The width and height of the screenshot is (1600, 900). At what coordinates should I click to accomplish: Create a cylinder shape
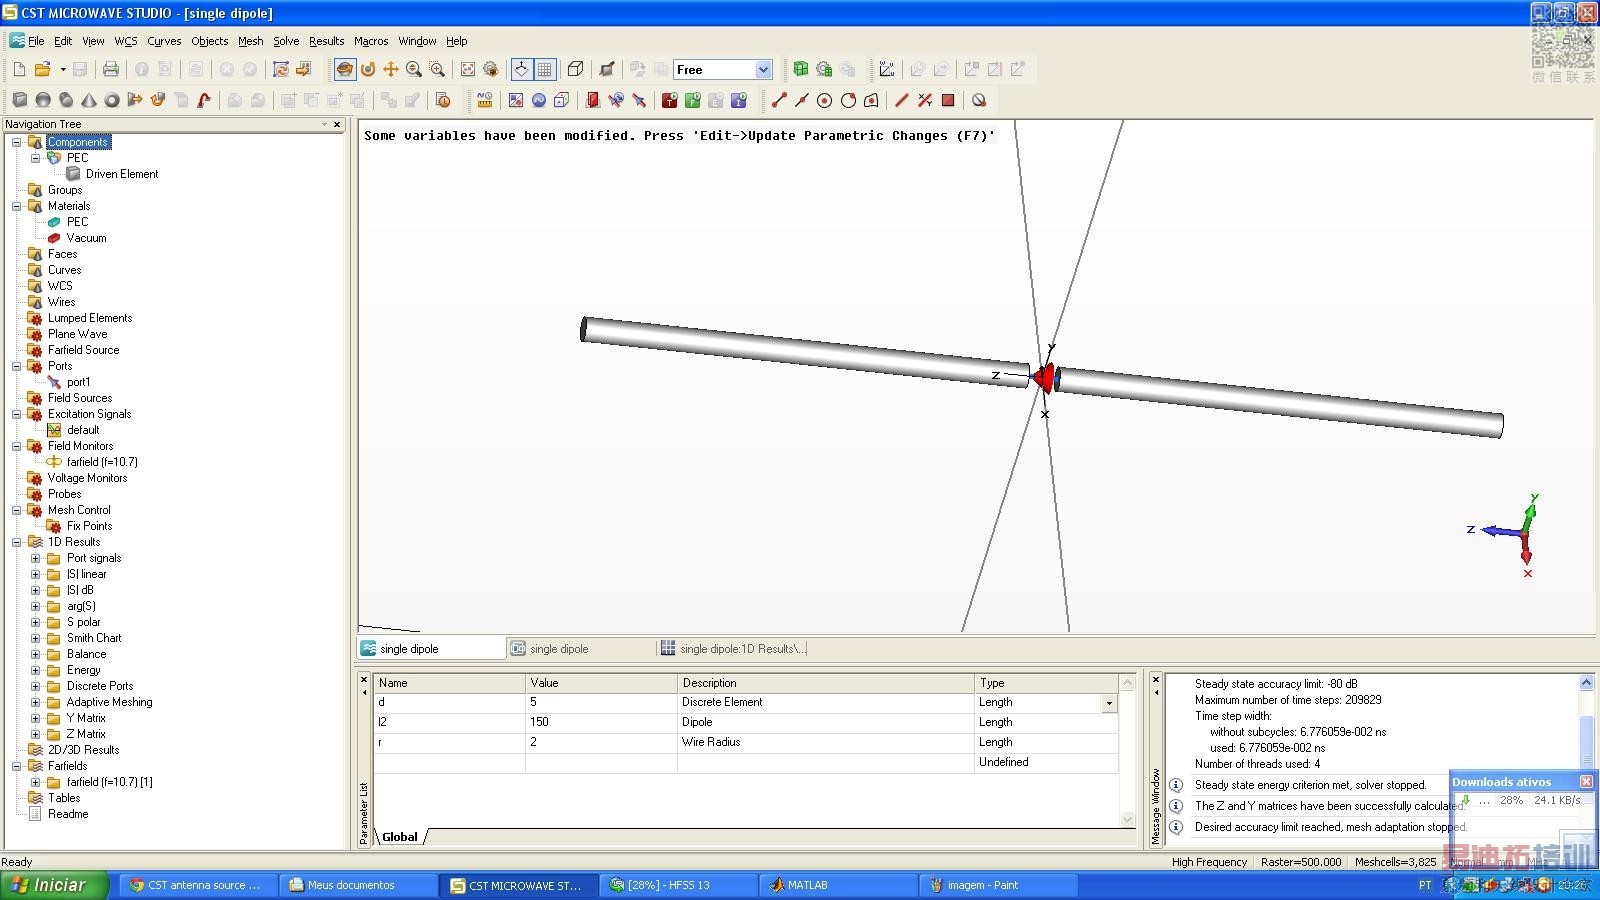[66, 100]
